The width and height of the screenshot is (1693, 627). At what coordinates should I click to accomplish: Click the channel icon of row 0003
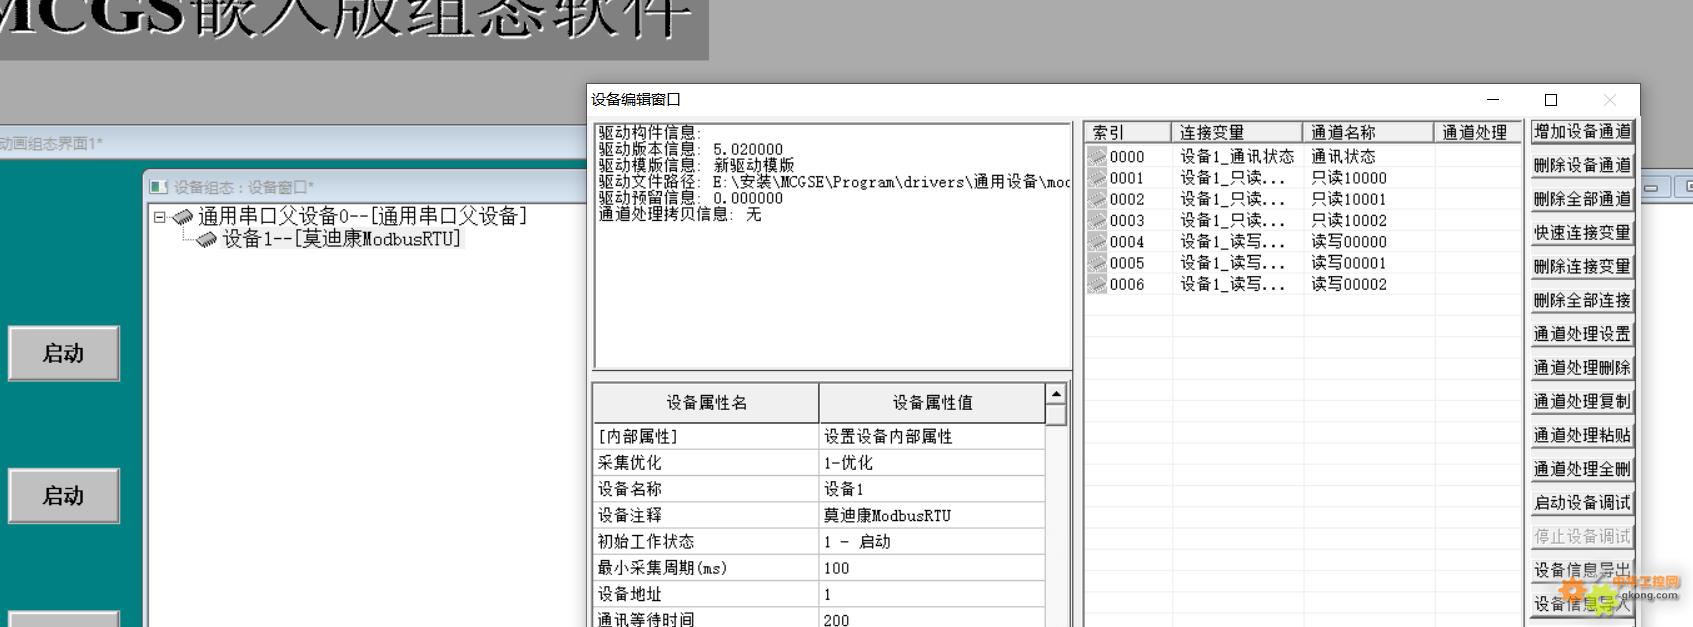tap(1097, 220)
